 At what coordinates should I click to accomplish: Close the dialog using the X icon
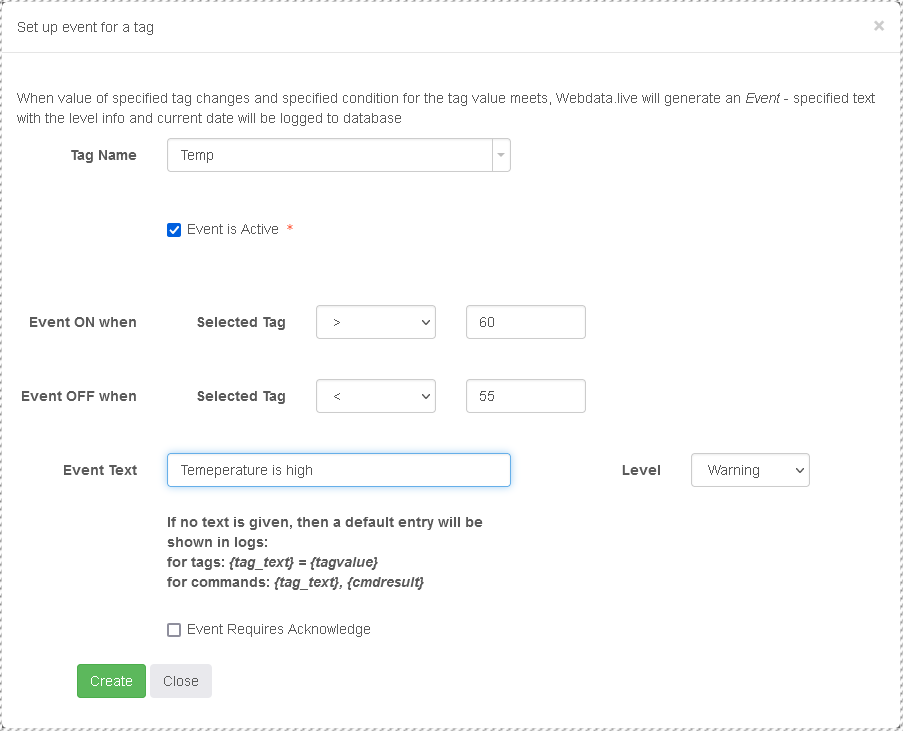878,26
